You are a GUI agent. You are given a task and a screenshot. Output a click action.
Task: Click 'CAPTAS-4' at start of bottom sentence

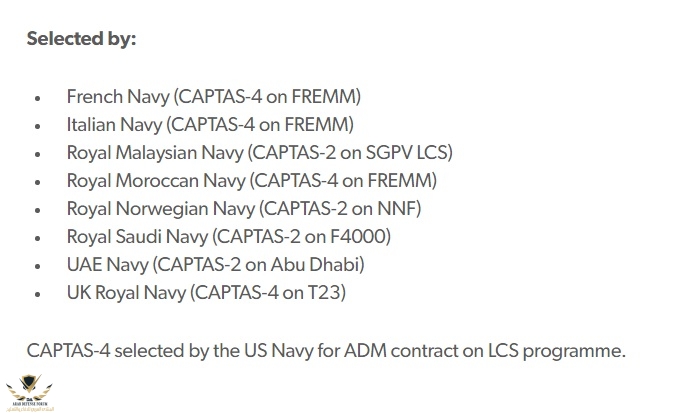click(68, 351)
